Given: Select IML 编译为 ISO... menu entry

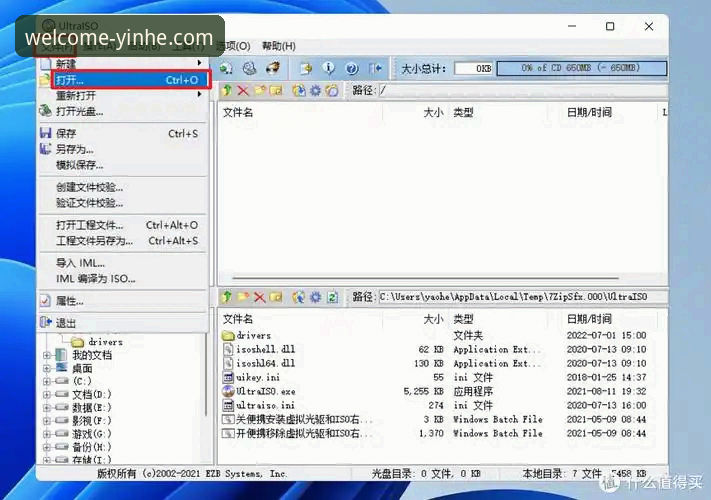Looking at the screenshot, I should point(122,279).
